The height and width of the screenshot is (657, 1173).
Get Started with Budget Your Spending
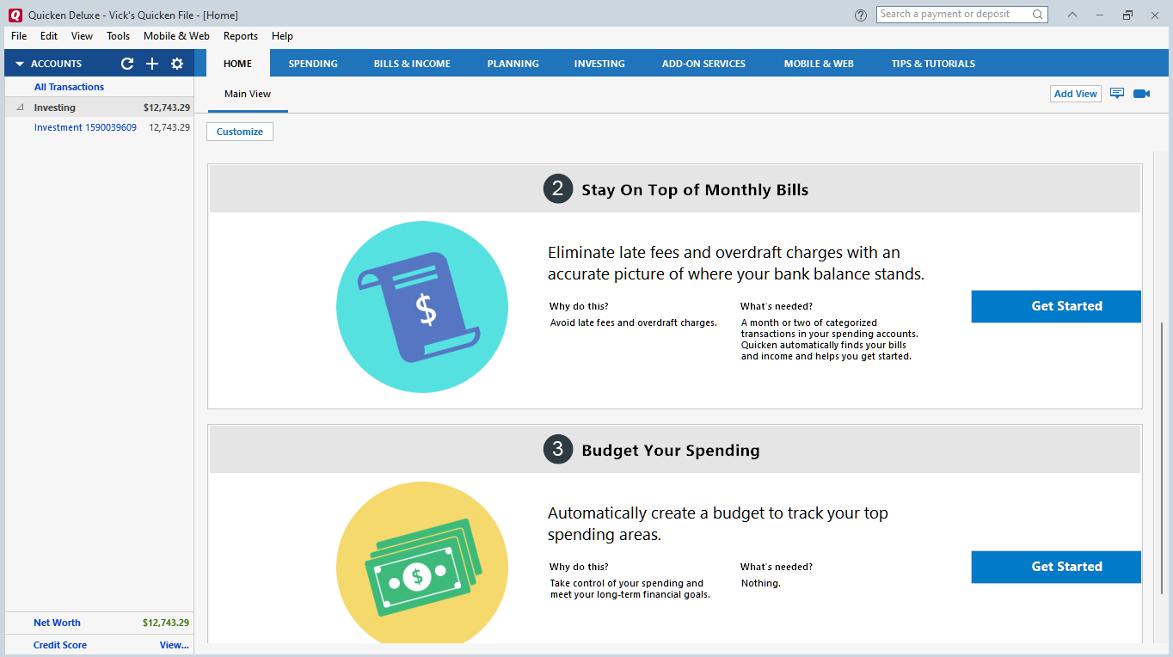1056,566
